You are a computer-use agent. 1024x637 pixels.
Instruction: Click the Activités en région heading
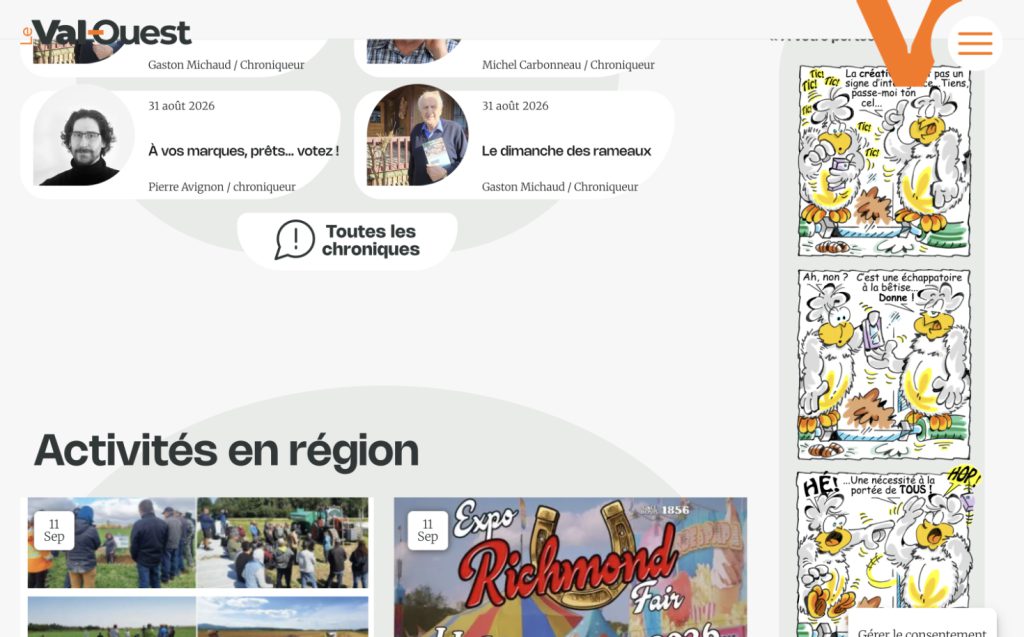point(227,451)
